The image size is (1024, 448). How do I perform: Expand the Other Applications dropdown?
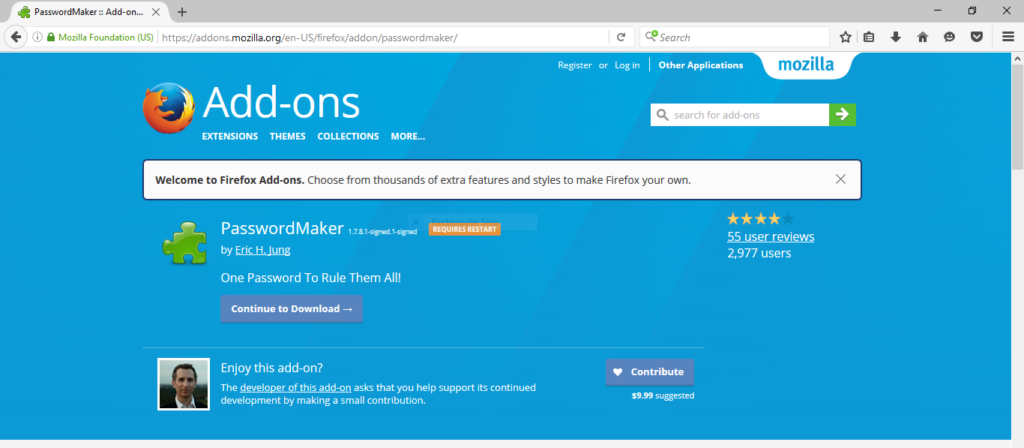(x=700, y=65)
